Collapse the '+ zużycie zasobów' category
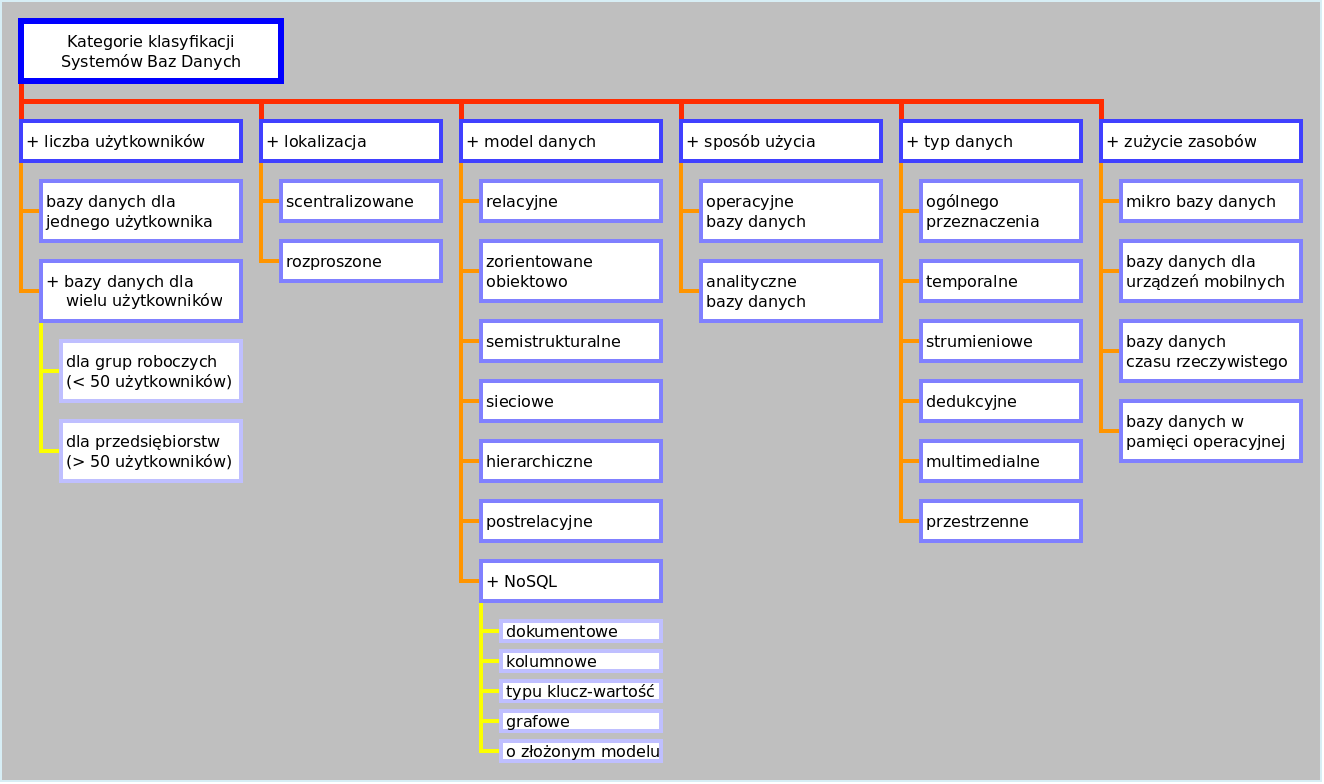1324x784 pixels. pyautogui.click(x=1201, y=141)
